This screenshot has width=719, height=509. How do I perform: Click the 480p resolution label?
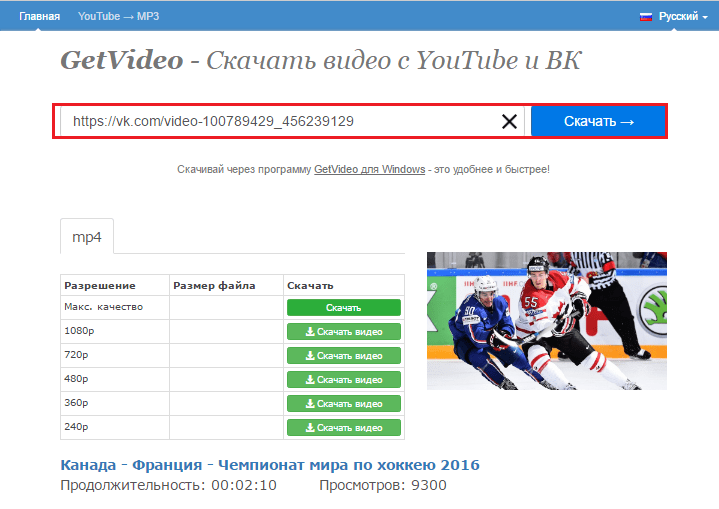[76, 379]
